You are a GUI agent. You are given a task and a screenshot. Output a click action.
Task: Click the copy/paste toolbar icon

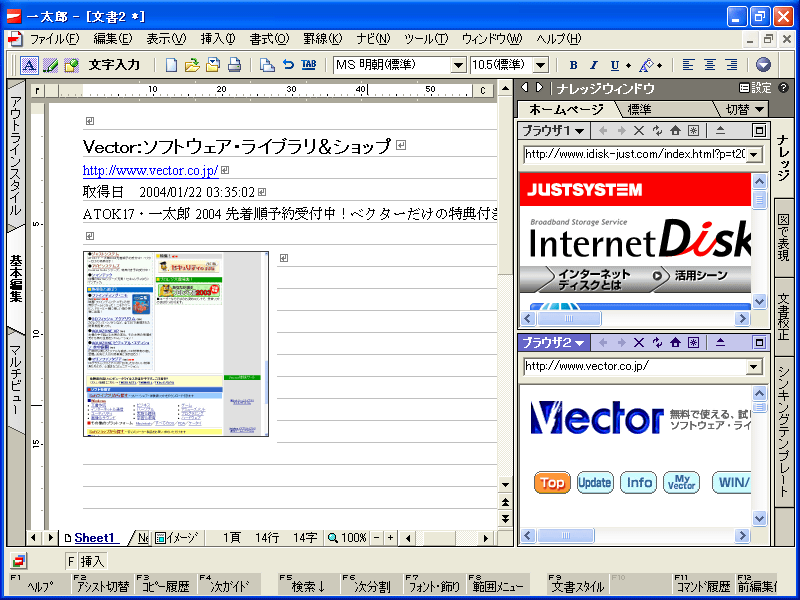(x=267, y=65)
